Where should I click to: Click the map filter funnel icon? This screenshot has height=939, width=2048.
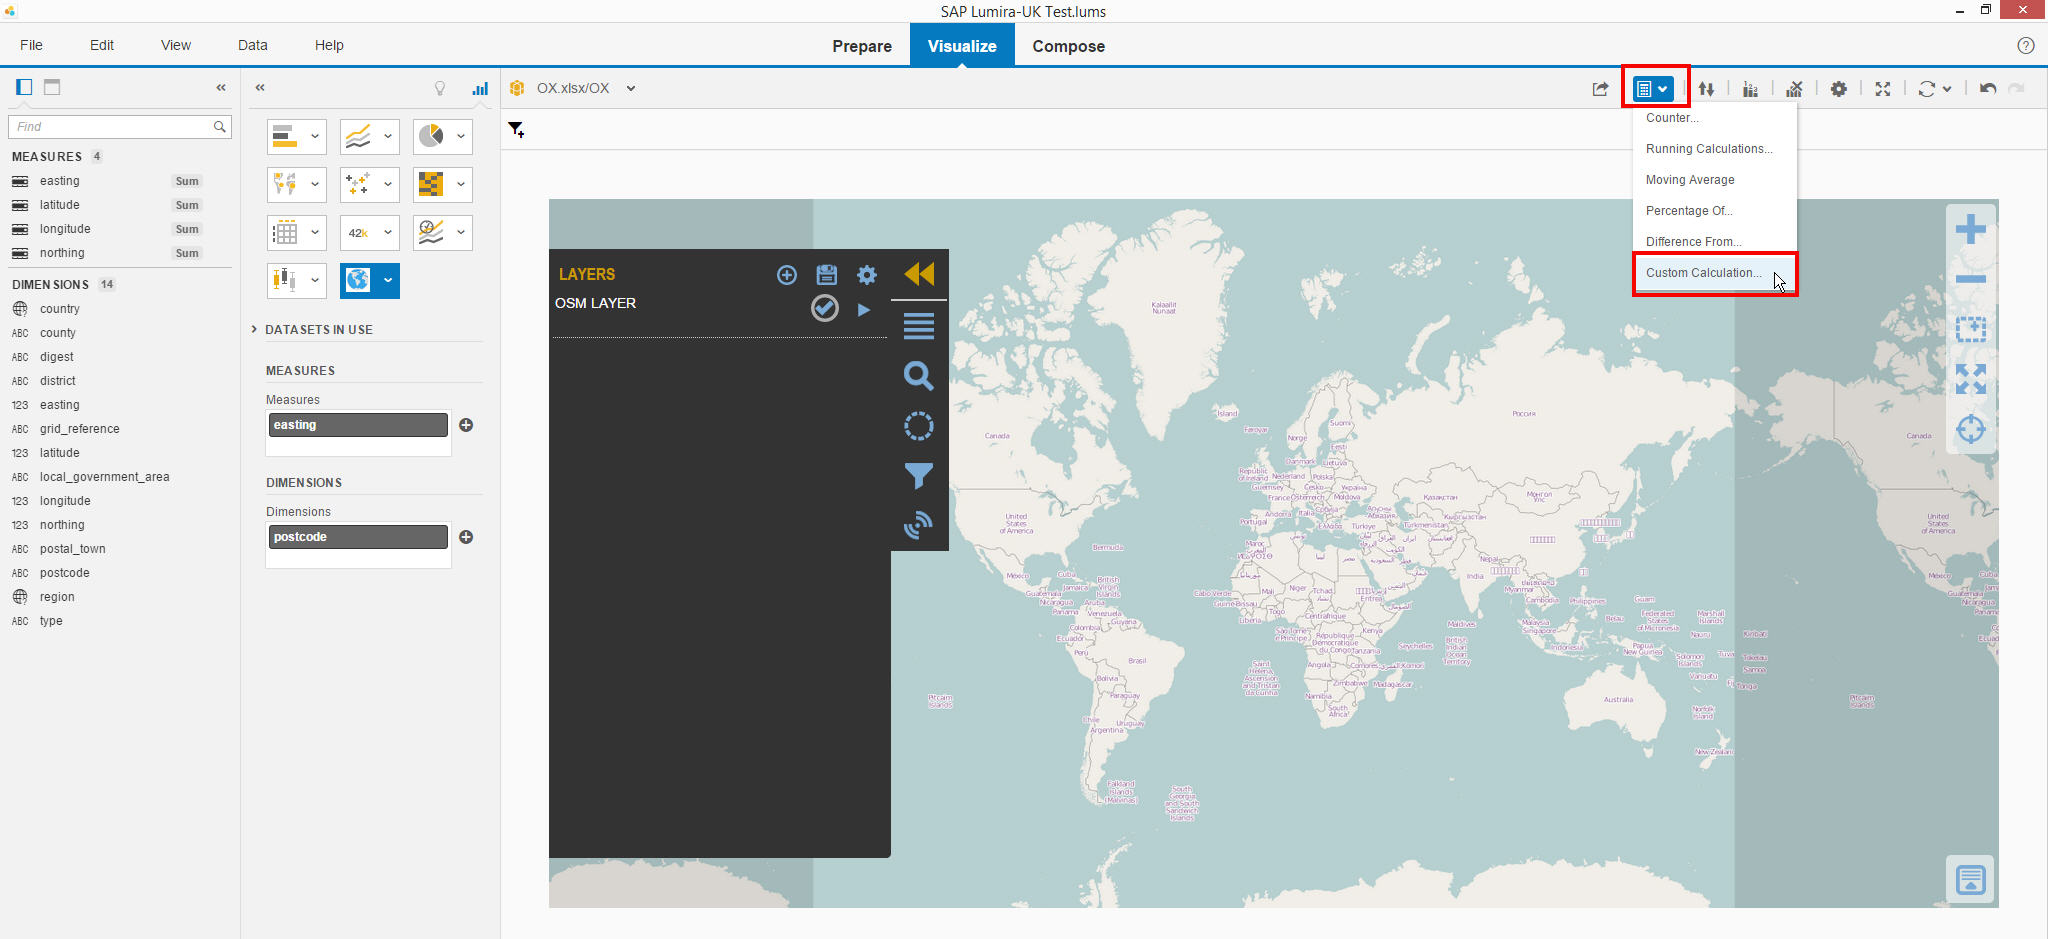pos(918,476)
